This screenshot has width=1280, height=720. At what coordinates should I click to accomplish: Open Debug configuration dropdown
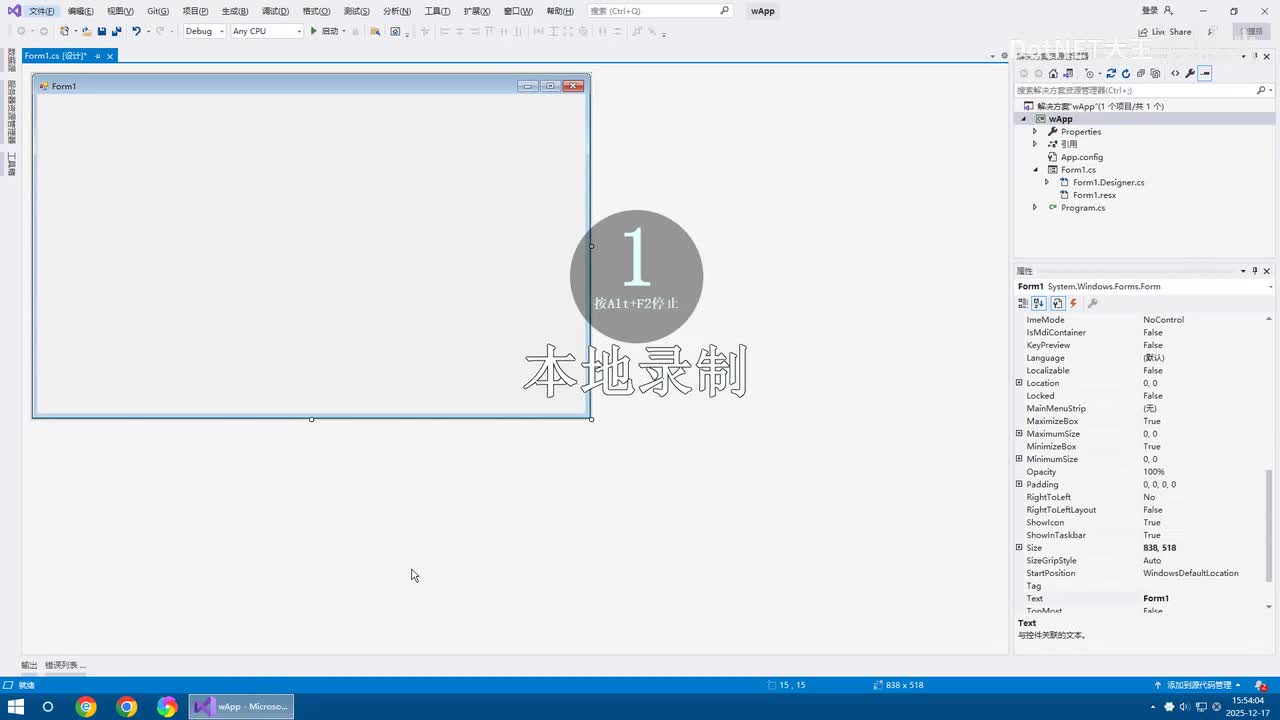coord(204,31)
